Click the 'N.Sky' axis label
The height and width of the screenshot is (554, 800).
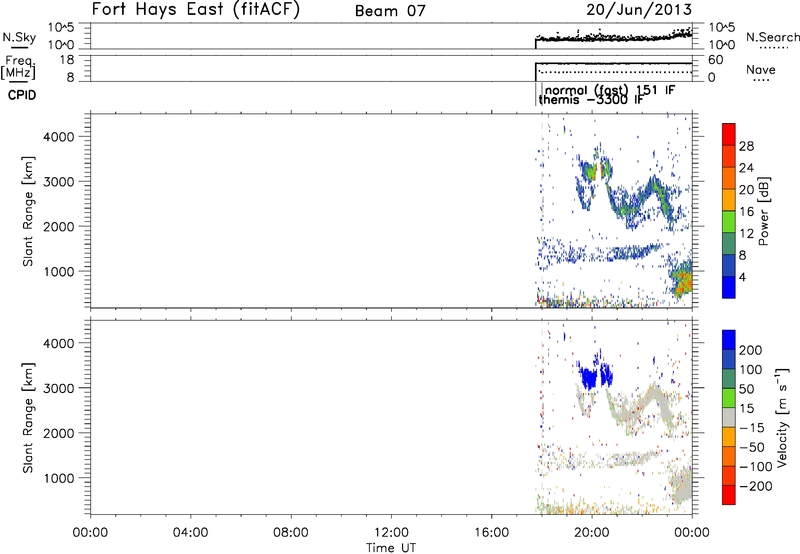pos(19,37)
